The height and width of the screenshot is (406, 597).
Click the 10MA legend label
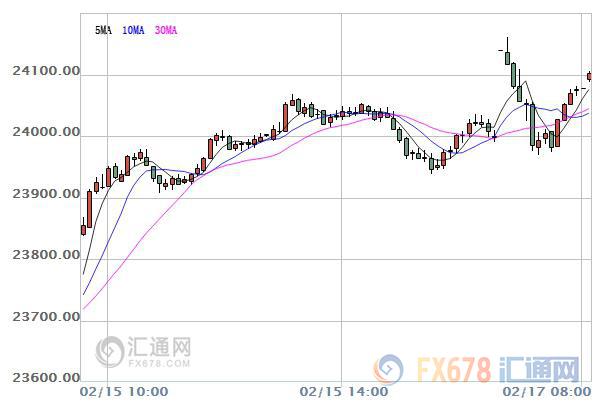pyautogui.click(x=133, y=30)
